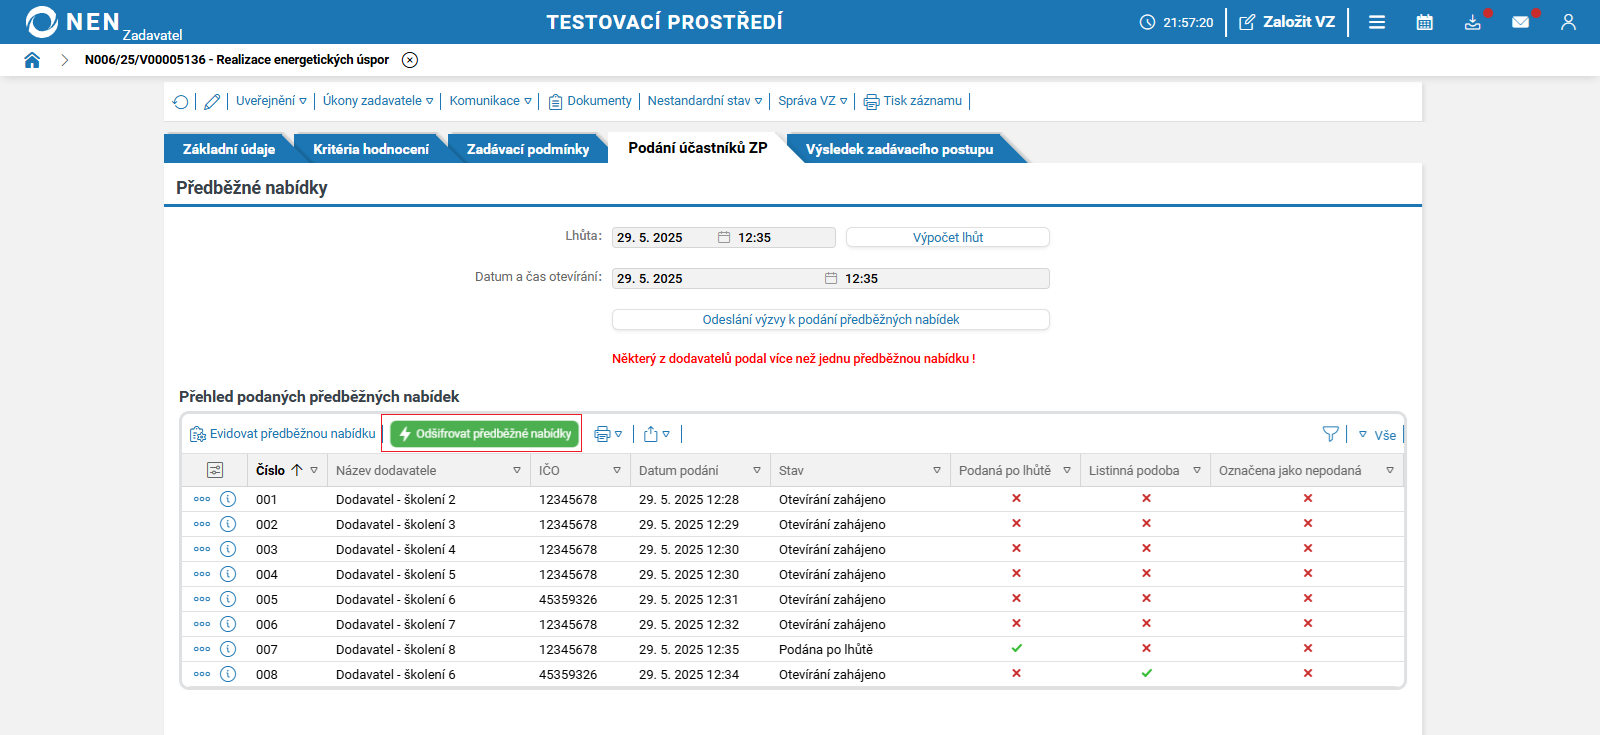Open calendar picker for Datum a čas otevírání
This screenshot has height=735, width=1600.
coord(831,278)
